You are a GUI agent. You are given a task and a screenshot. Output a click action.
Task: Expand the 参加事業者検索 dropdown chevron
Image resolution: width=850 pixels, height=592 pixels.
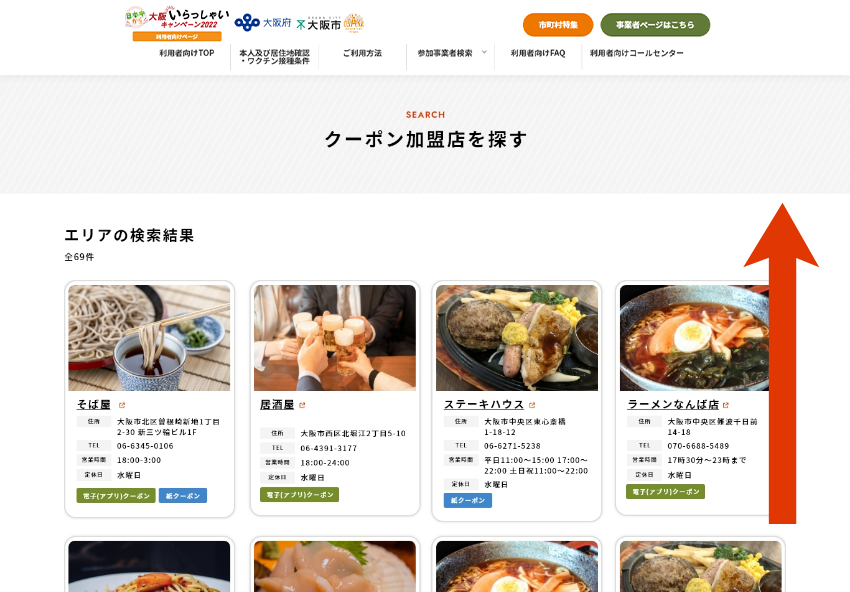pos(484,53)
